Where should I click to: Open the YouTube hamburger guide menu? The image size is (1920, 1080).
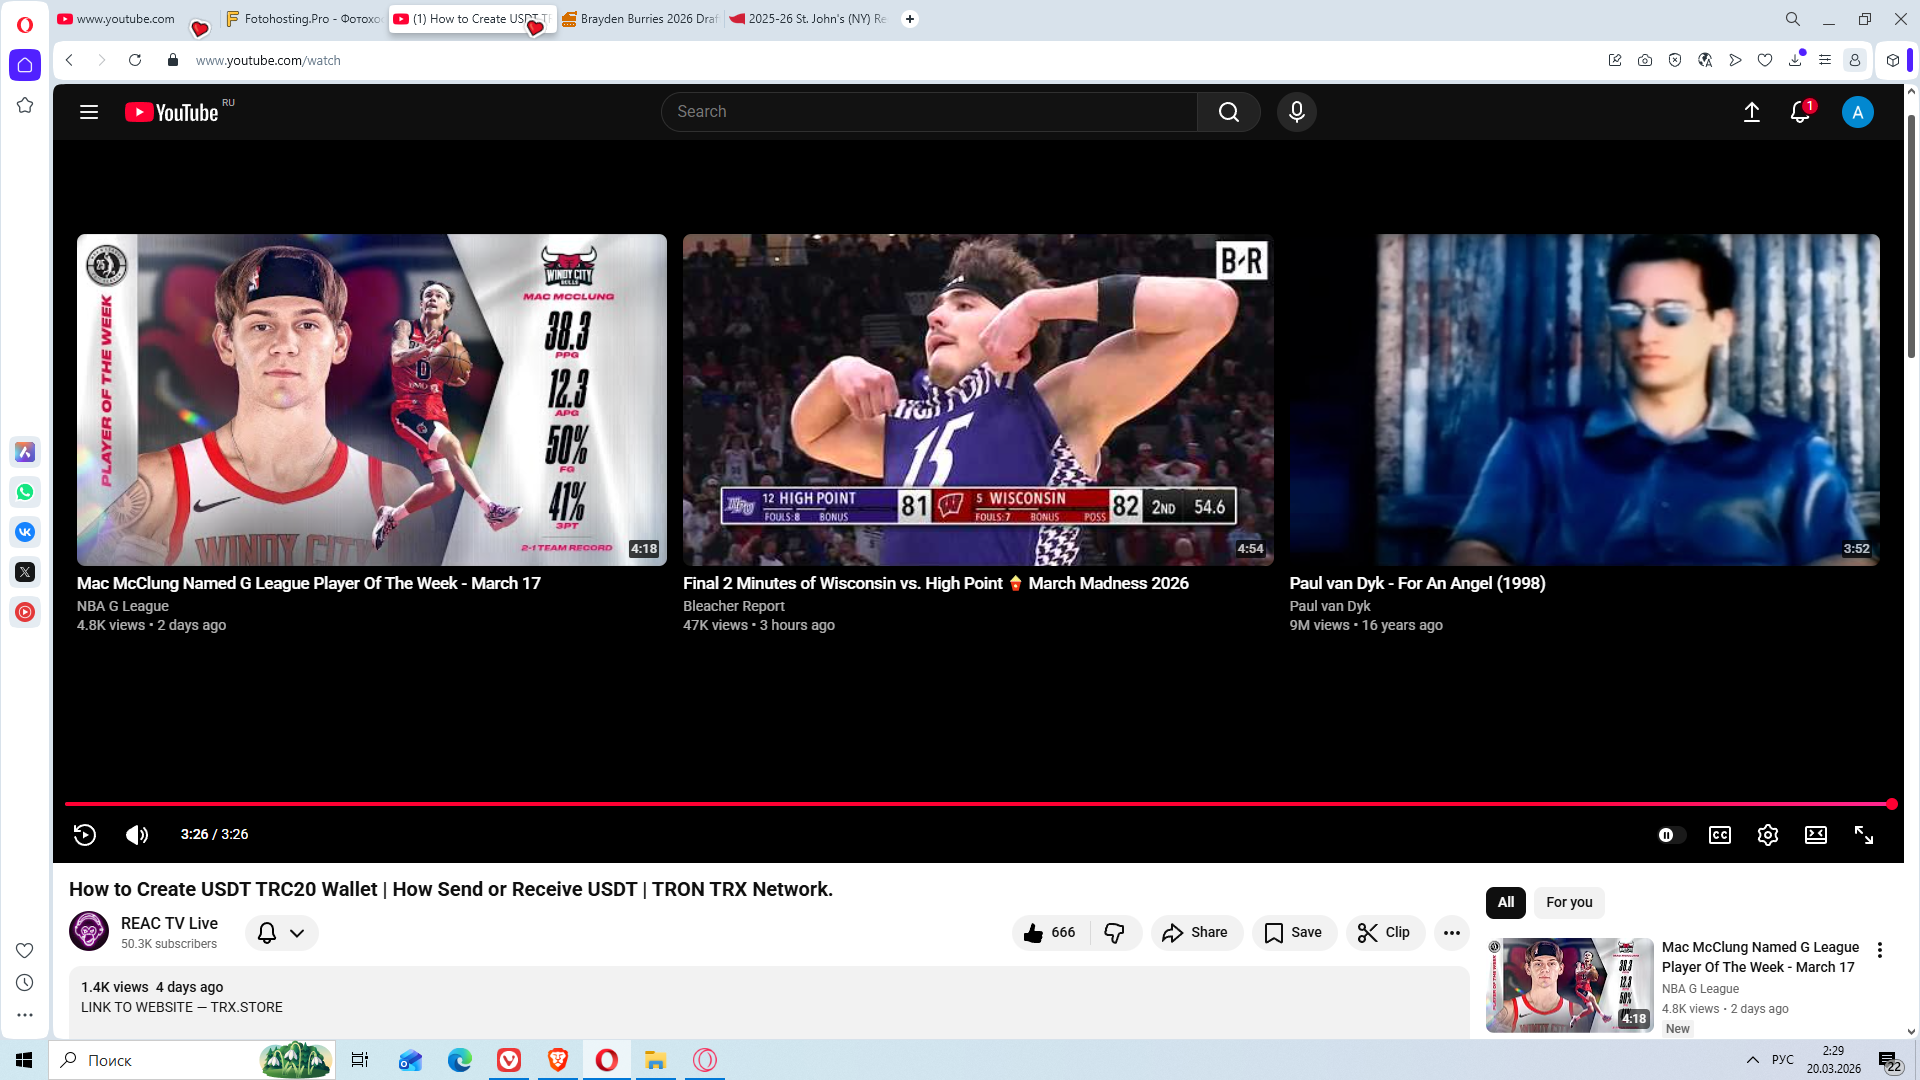point(89,112)
